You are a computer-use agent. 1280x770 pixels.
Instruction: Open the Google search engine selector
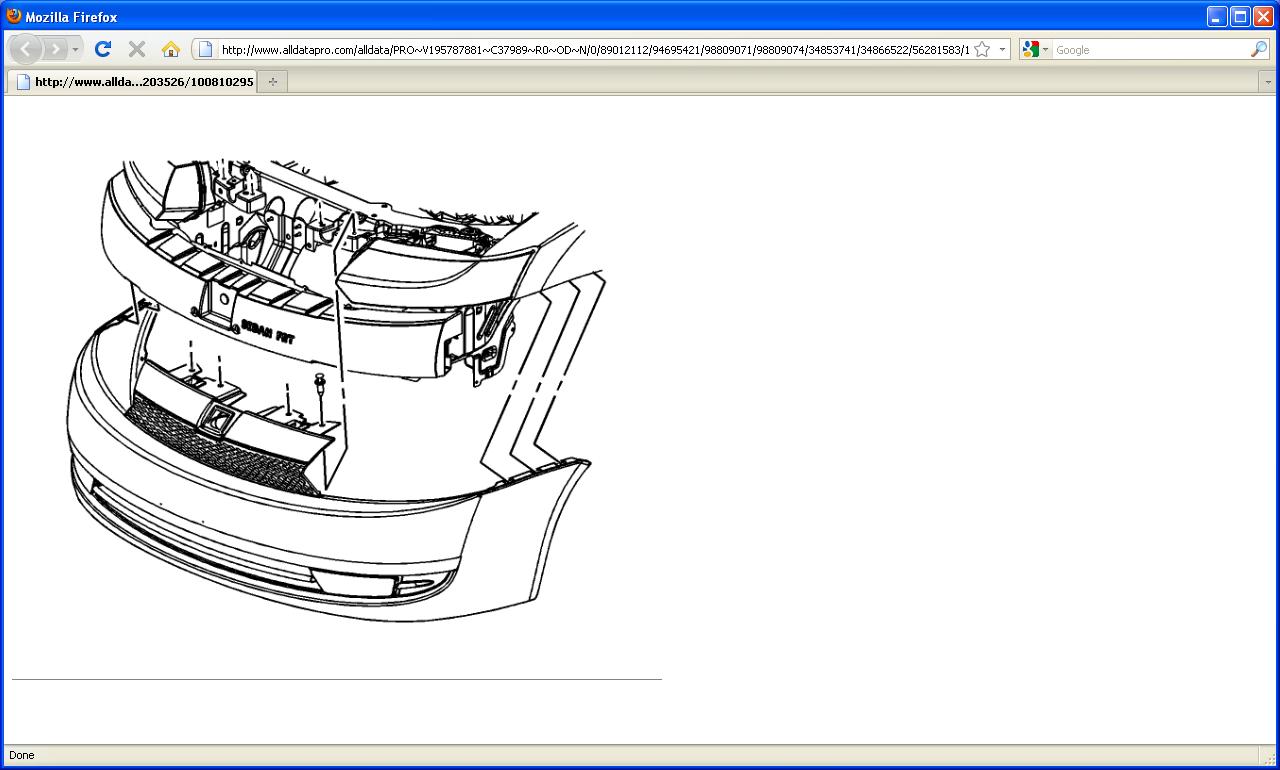tap(1036, 49)
